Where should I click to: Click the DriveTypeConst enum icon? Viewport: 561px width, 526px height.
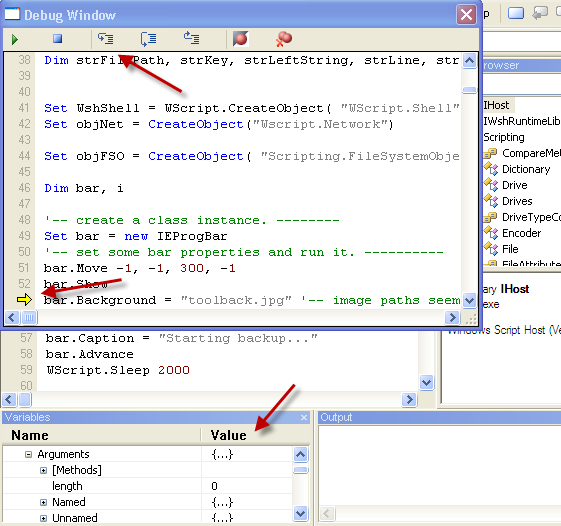(491, 217)
